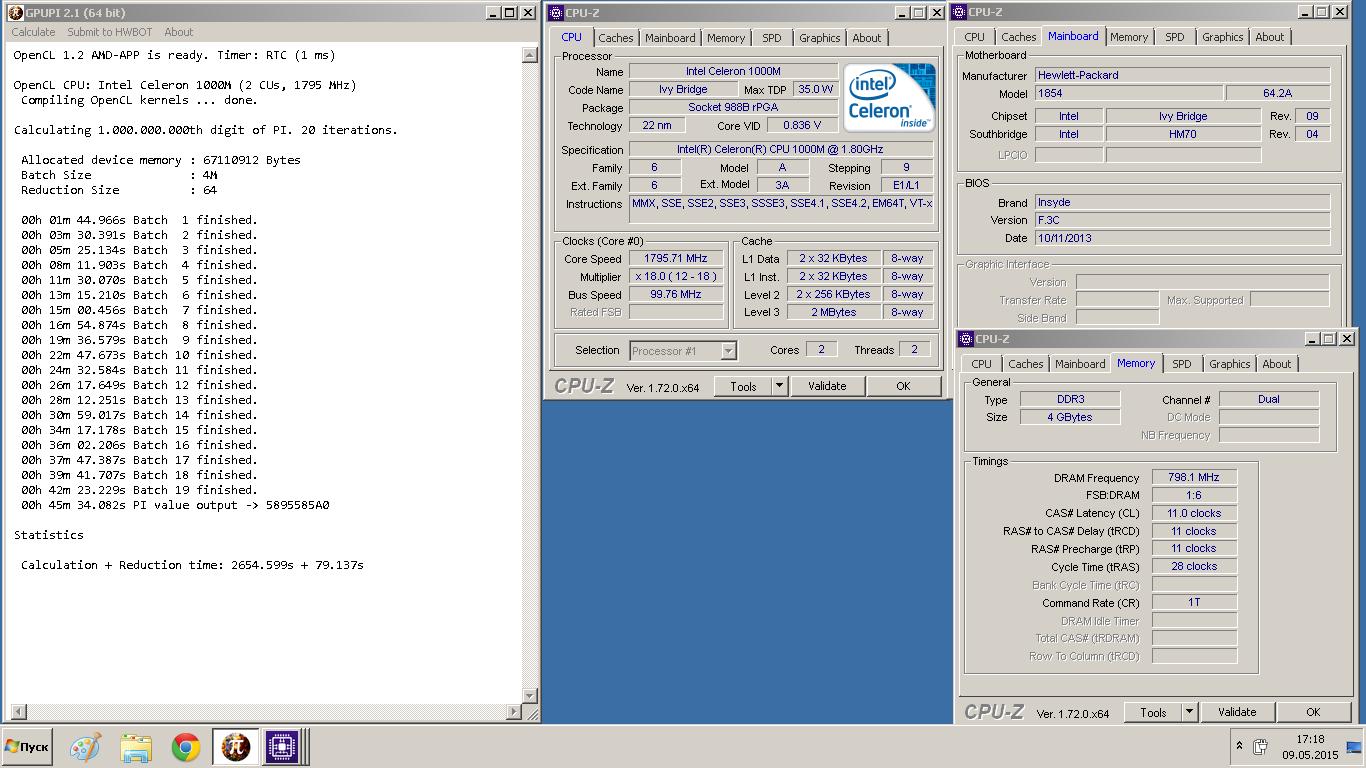This screenshot has width=1366, height=768.
Task: Switch to About tab in CPU window
Action: 867,38
